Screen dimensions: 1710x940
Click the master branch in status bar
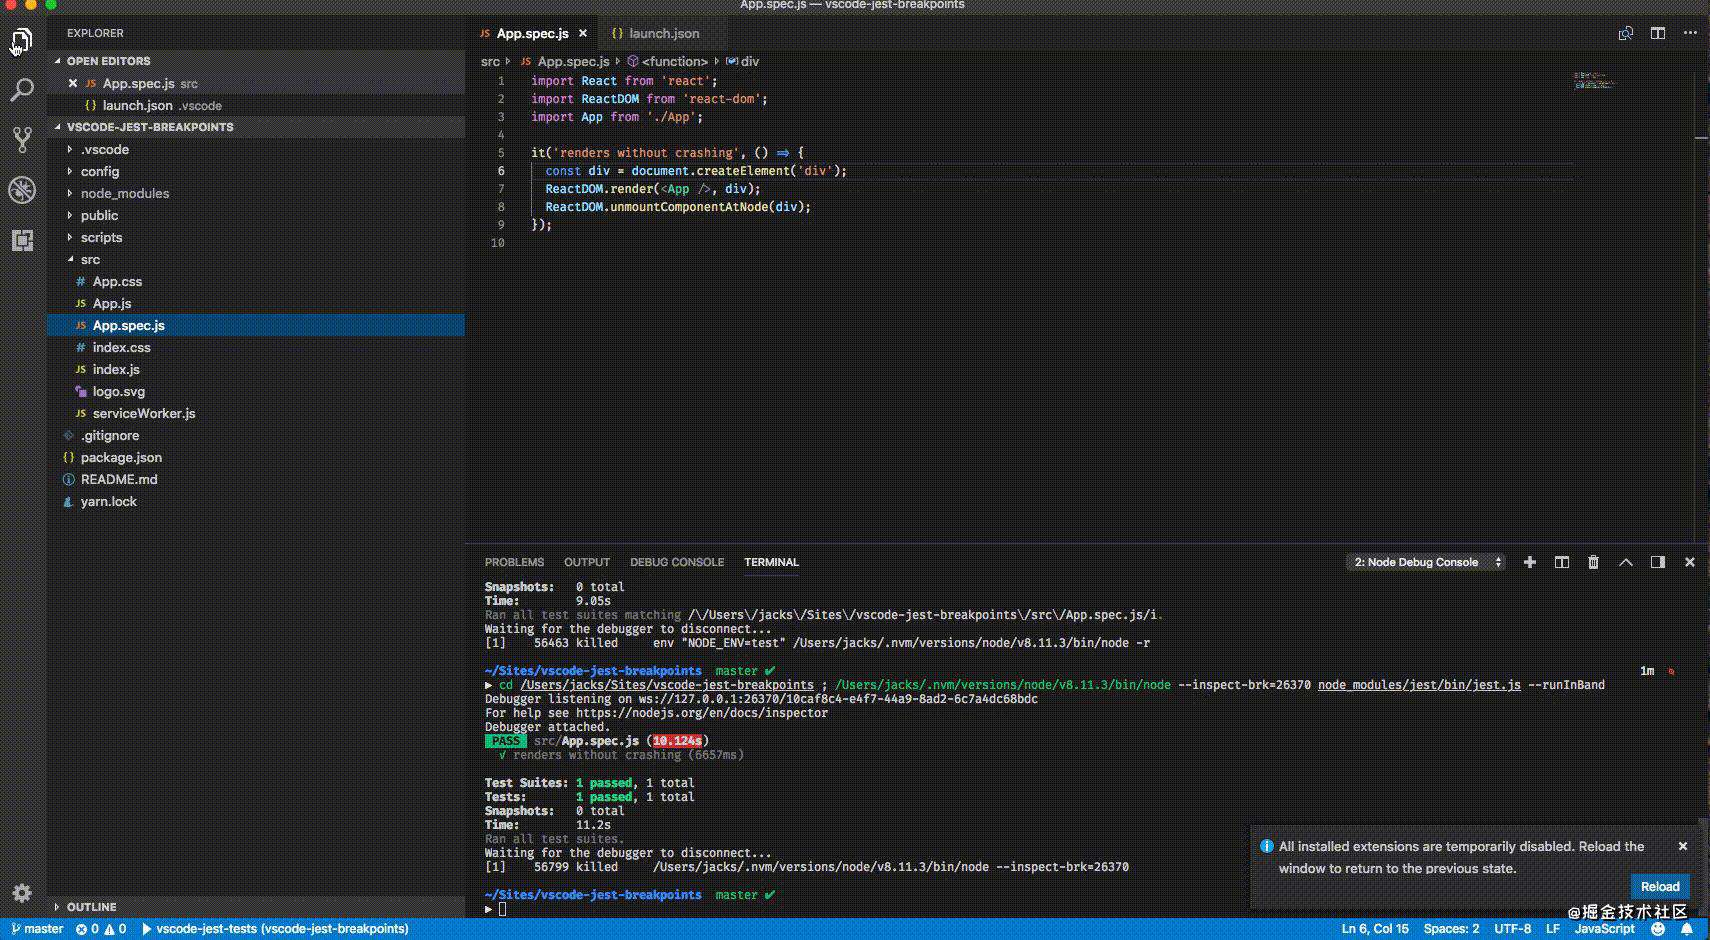point(37,929)
